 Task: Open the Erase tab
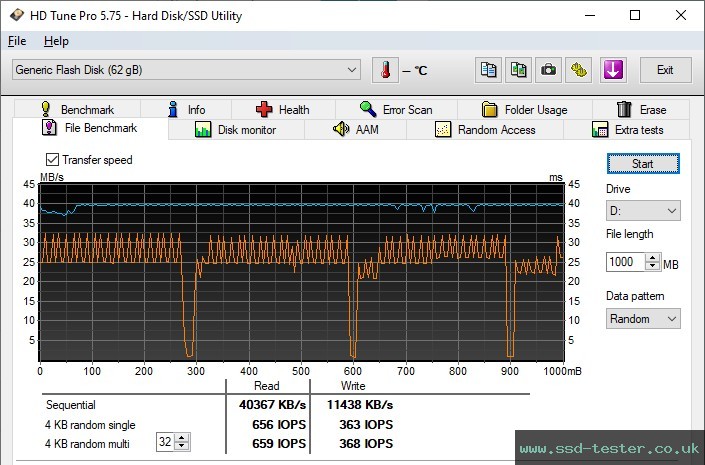[641, 109]
